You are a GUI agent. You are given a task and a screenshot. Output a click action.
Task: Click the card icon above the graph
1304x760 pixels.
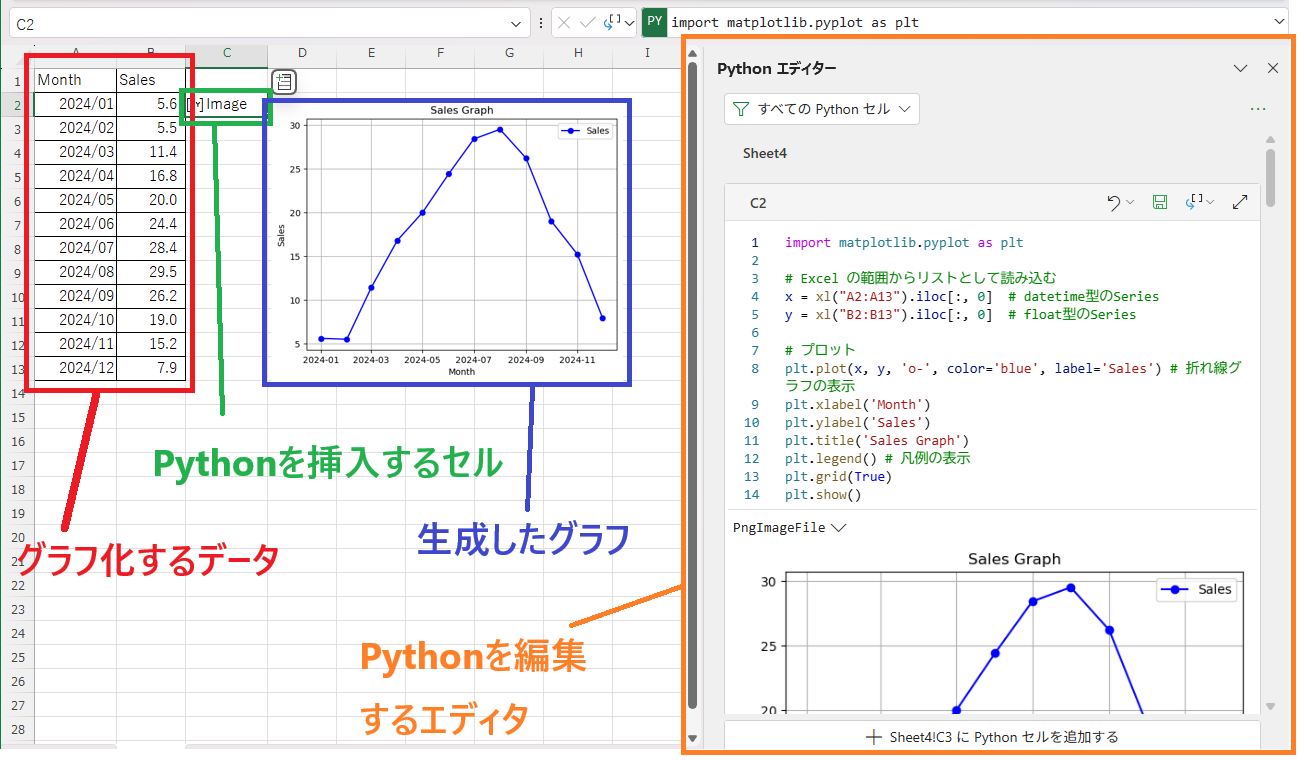coord(283,82)
